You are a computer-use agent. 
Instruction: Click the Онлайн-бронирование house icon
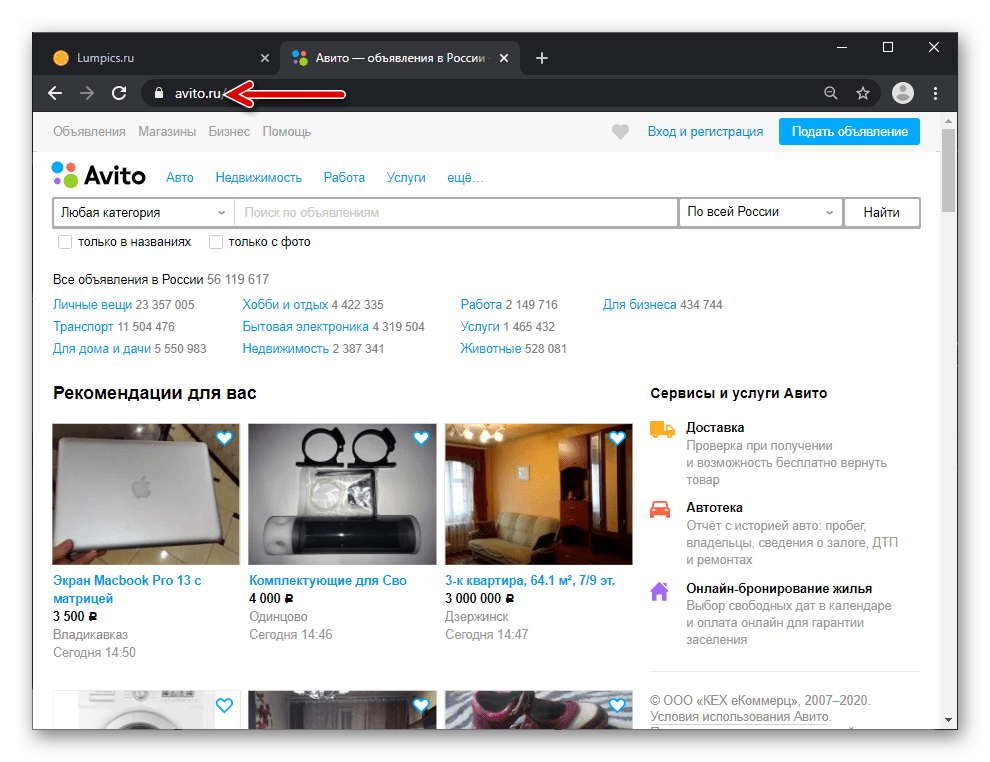point(659,591)
